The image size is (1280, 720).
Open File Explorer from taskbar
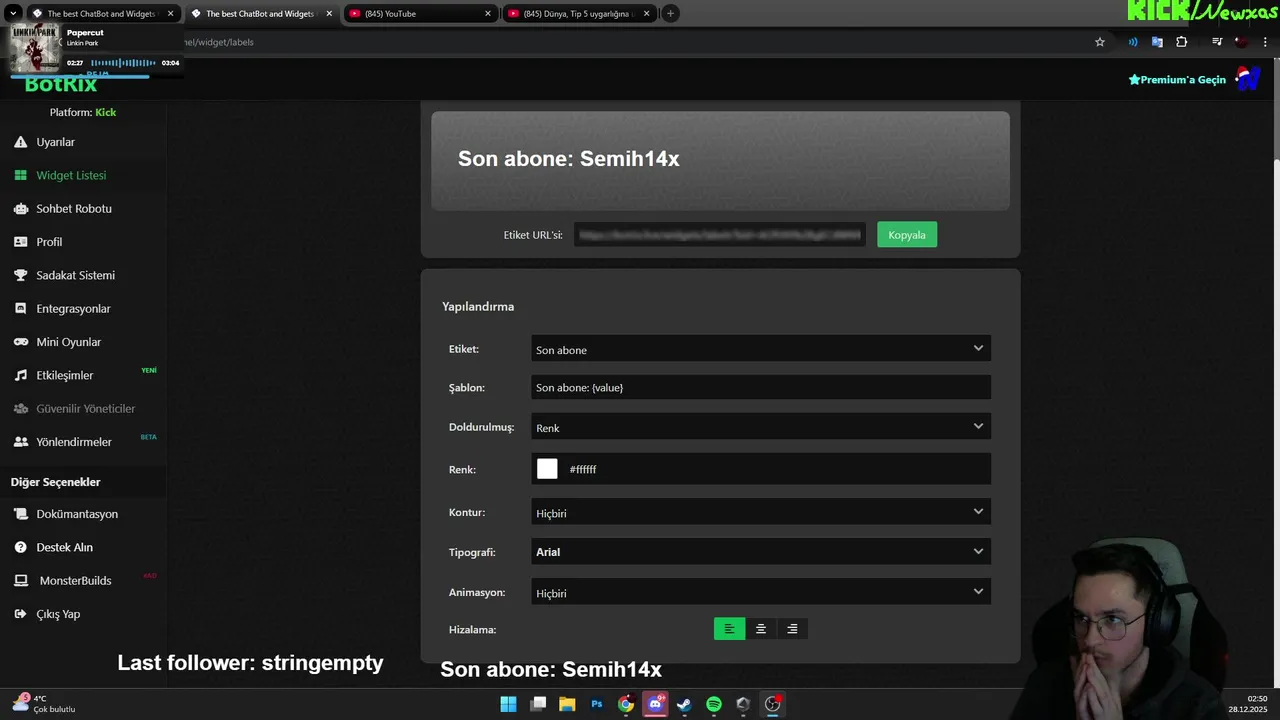coord(567,704)
